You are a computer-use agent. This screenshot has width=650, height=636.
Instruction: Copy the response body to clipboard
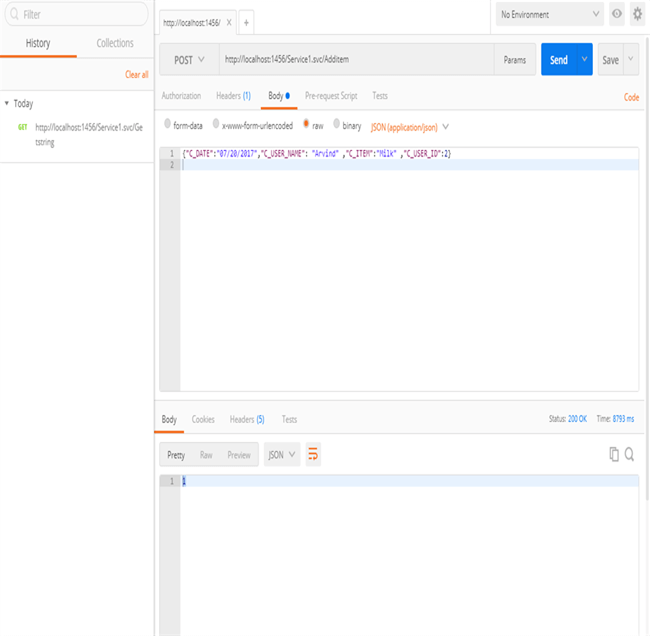[614, 454]
